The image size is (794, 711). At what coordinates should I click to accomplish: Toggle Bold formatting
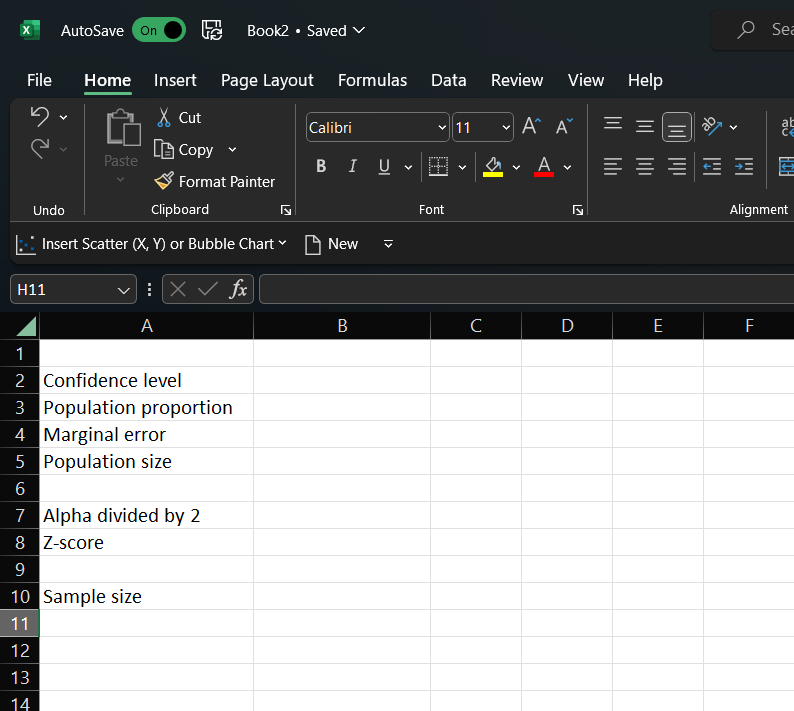pos(321,166)
